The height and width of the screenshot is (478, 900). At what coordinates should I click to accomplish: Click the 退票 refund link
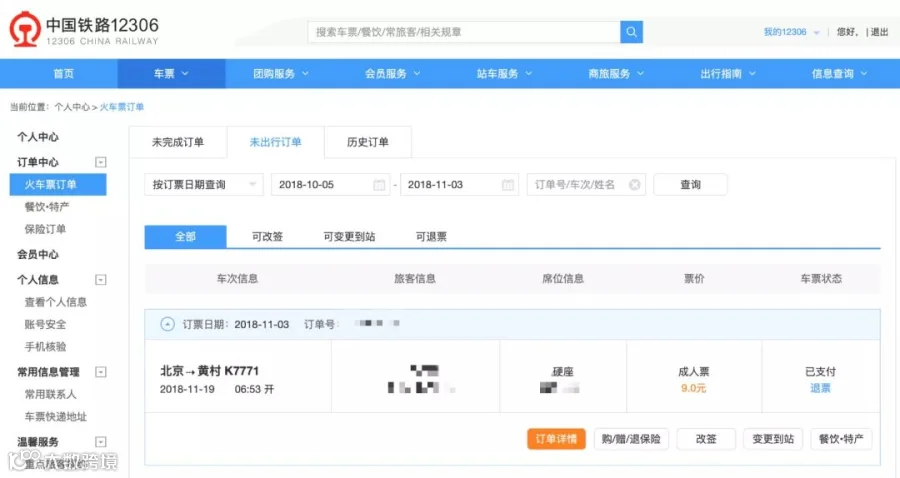click(820, 388)
